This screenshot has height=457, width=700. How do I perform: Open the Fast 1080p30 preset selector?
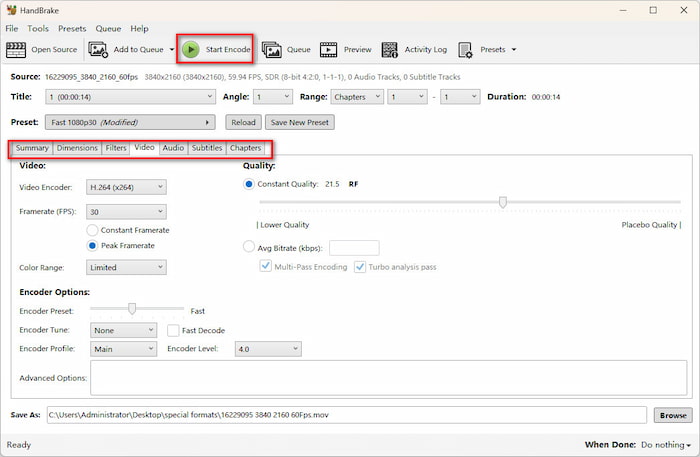[130, 122]
